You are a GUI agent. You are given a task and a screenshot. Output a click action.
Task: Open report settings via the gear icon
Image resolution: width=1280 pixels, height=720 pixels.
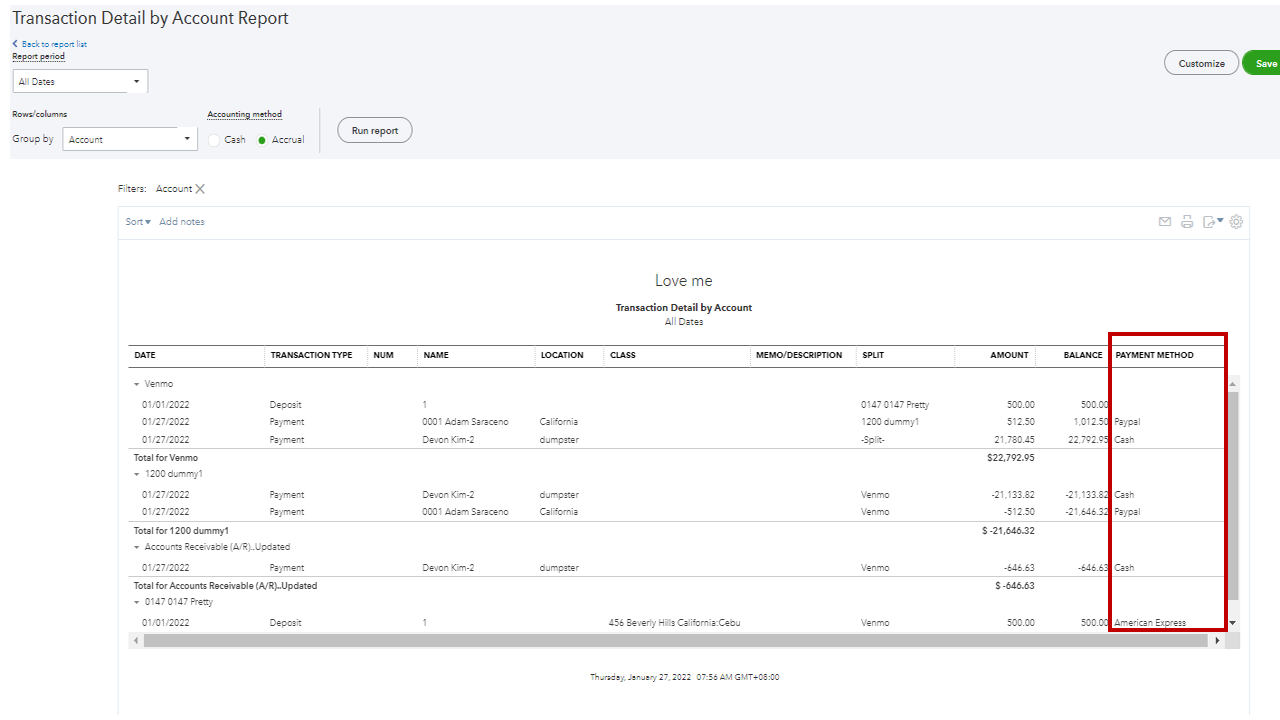tap(1236, 221)
